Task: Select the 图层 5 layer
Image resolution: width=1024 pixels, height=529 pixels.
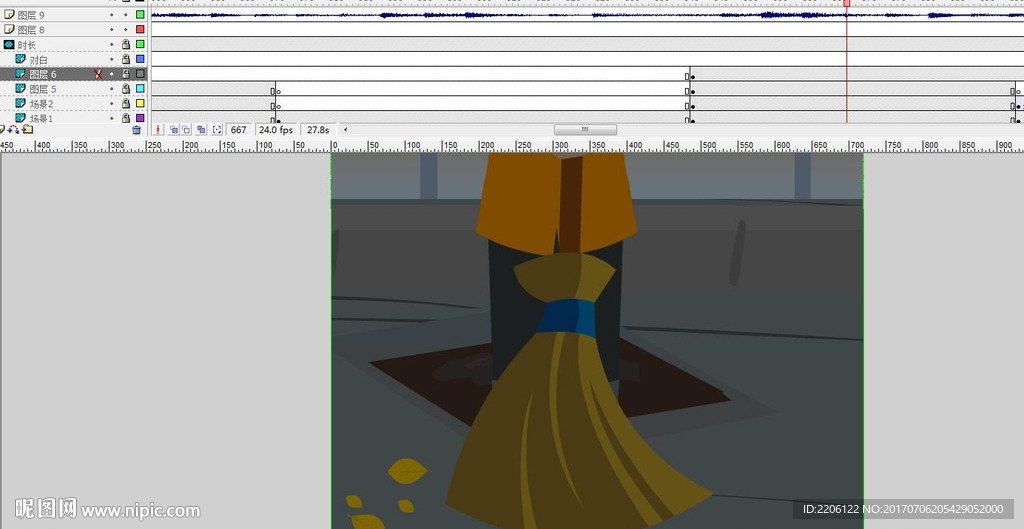Action: [43, 89]
